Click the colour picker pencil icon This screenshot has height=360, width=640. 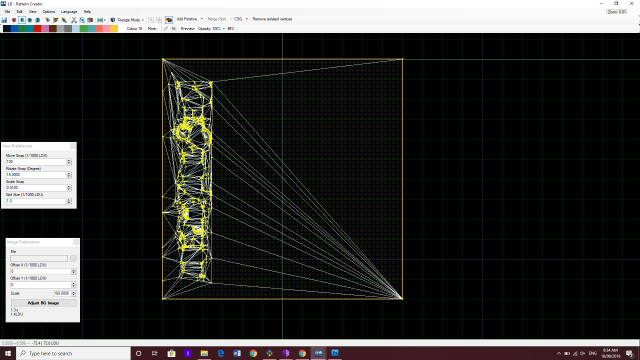click(x=166, y=29)
